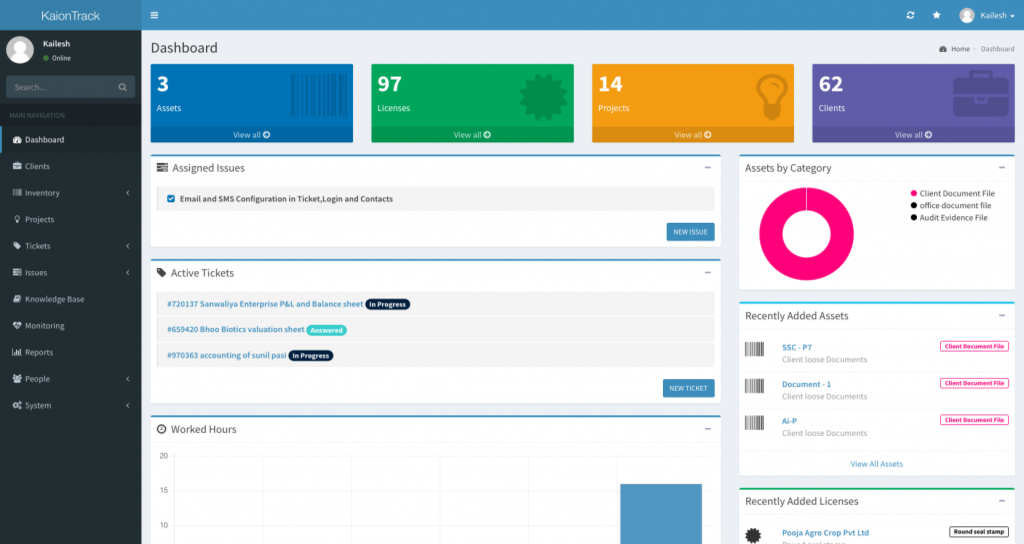
Task: Focus the sidebar Search input field
Action: click(x=62, y=88)
